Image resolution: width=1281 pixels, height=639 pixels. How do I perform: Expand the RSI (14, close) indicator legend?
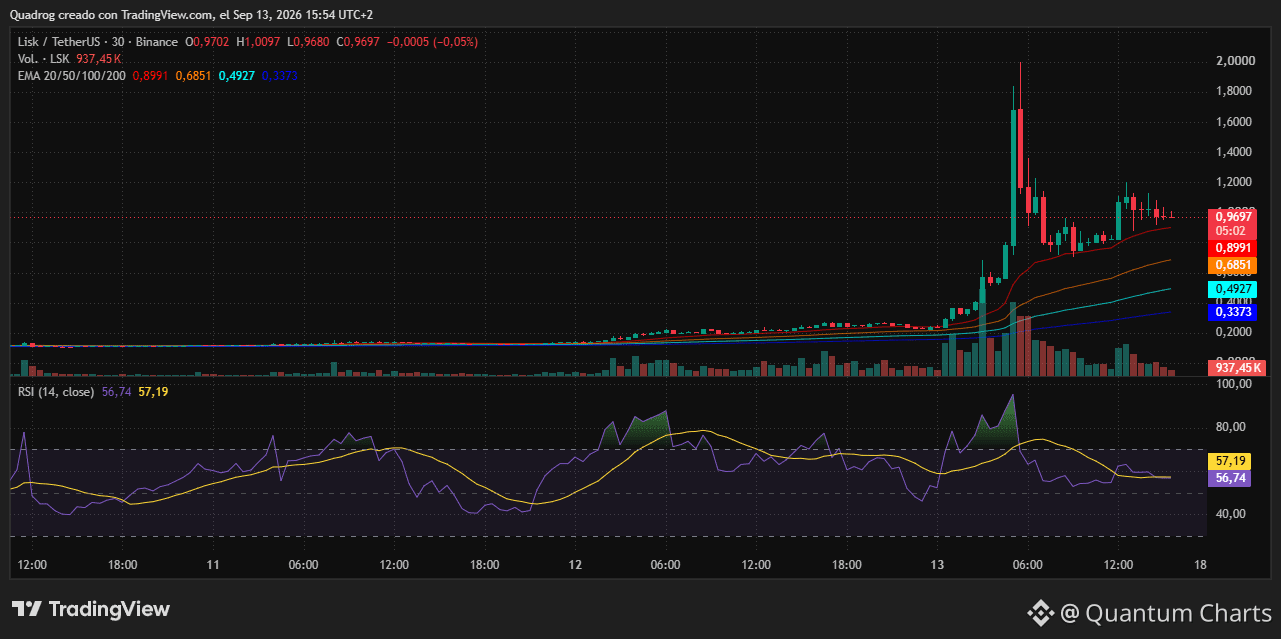tap(56, 392)
